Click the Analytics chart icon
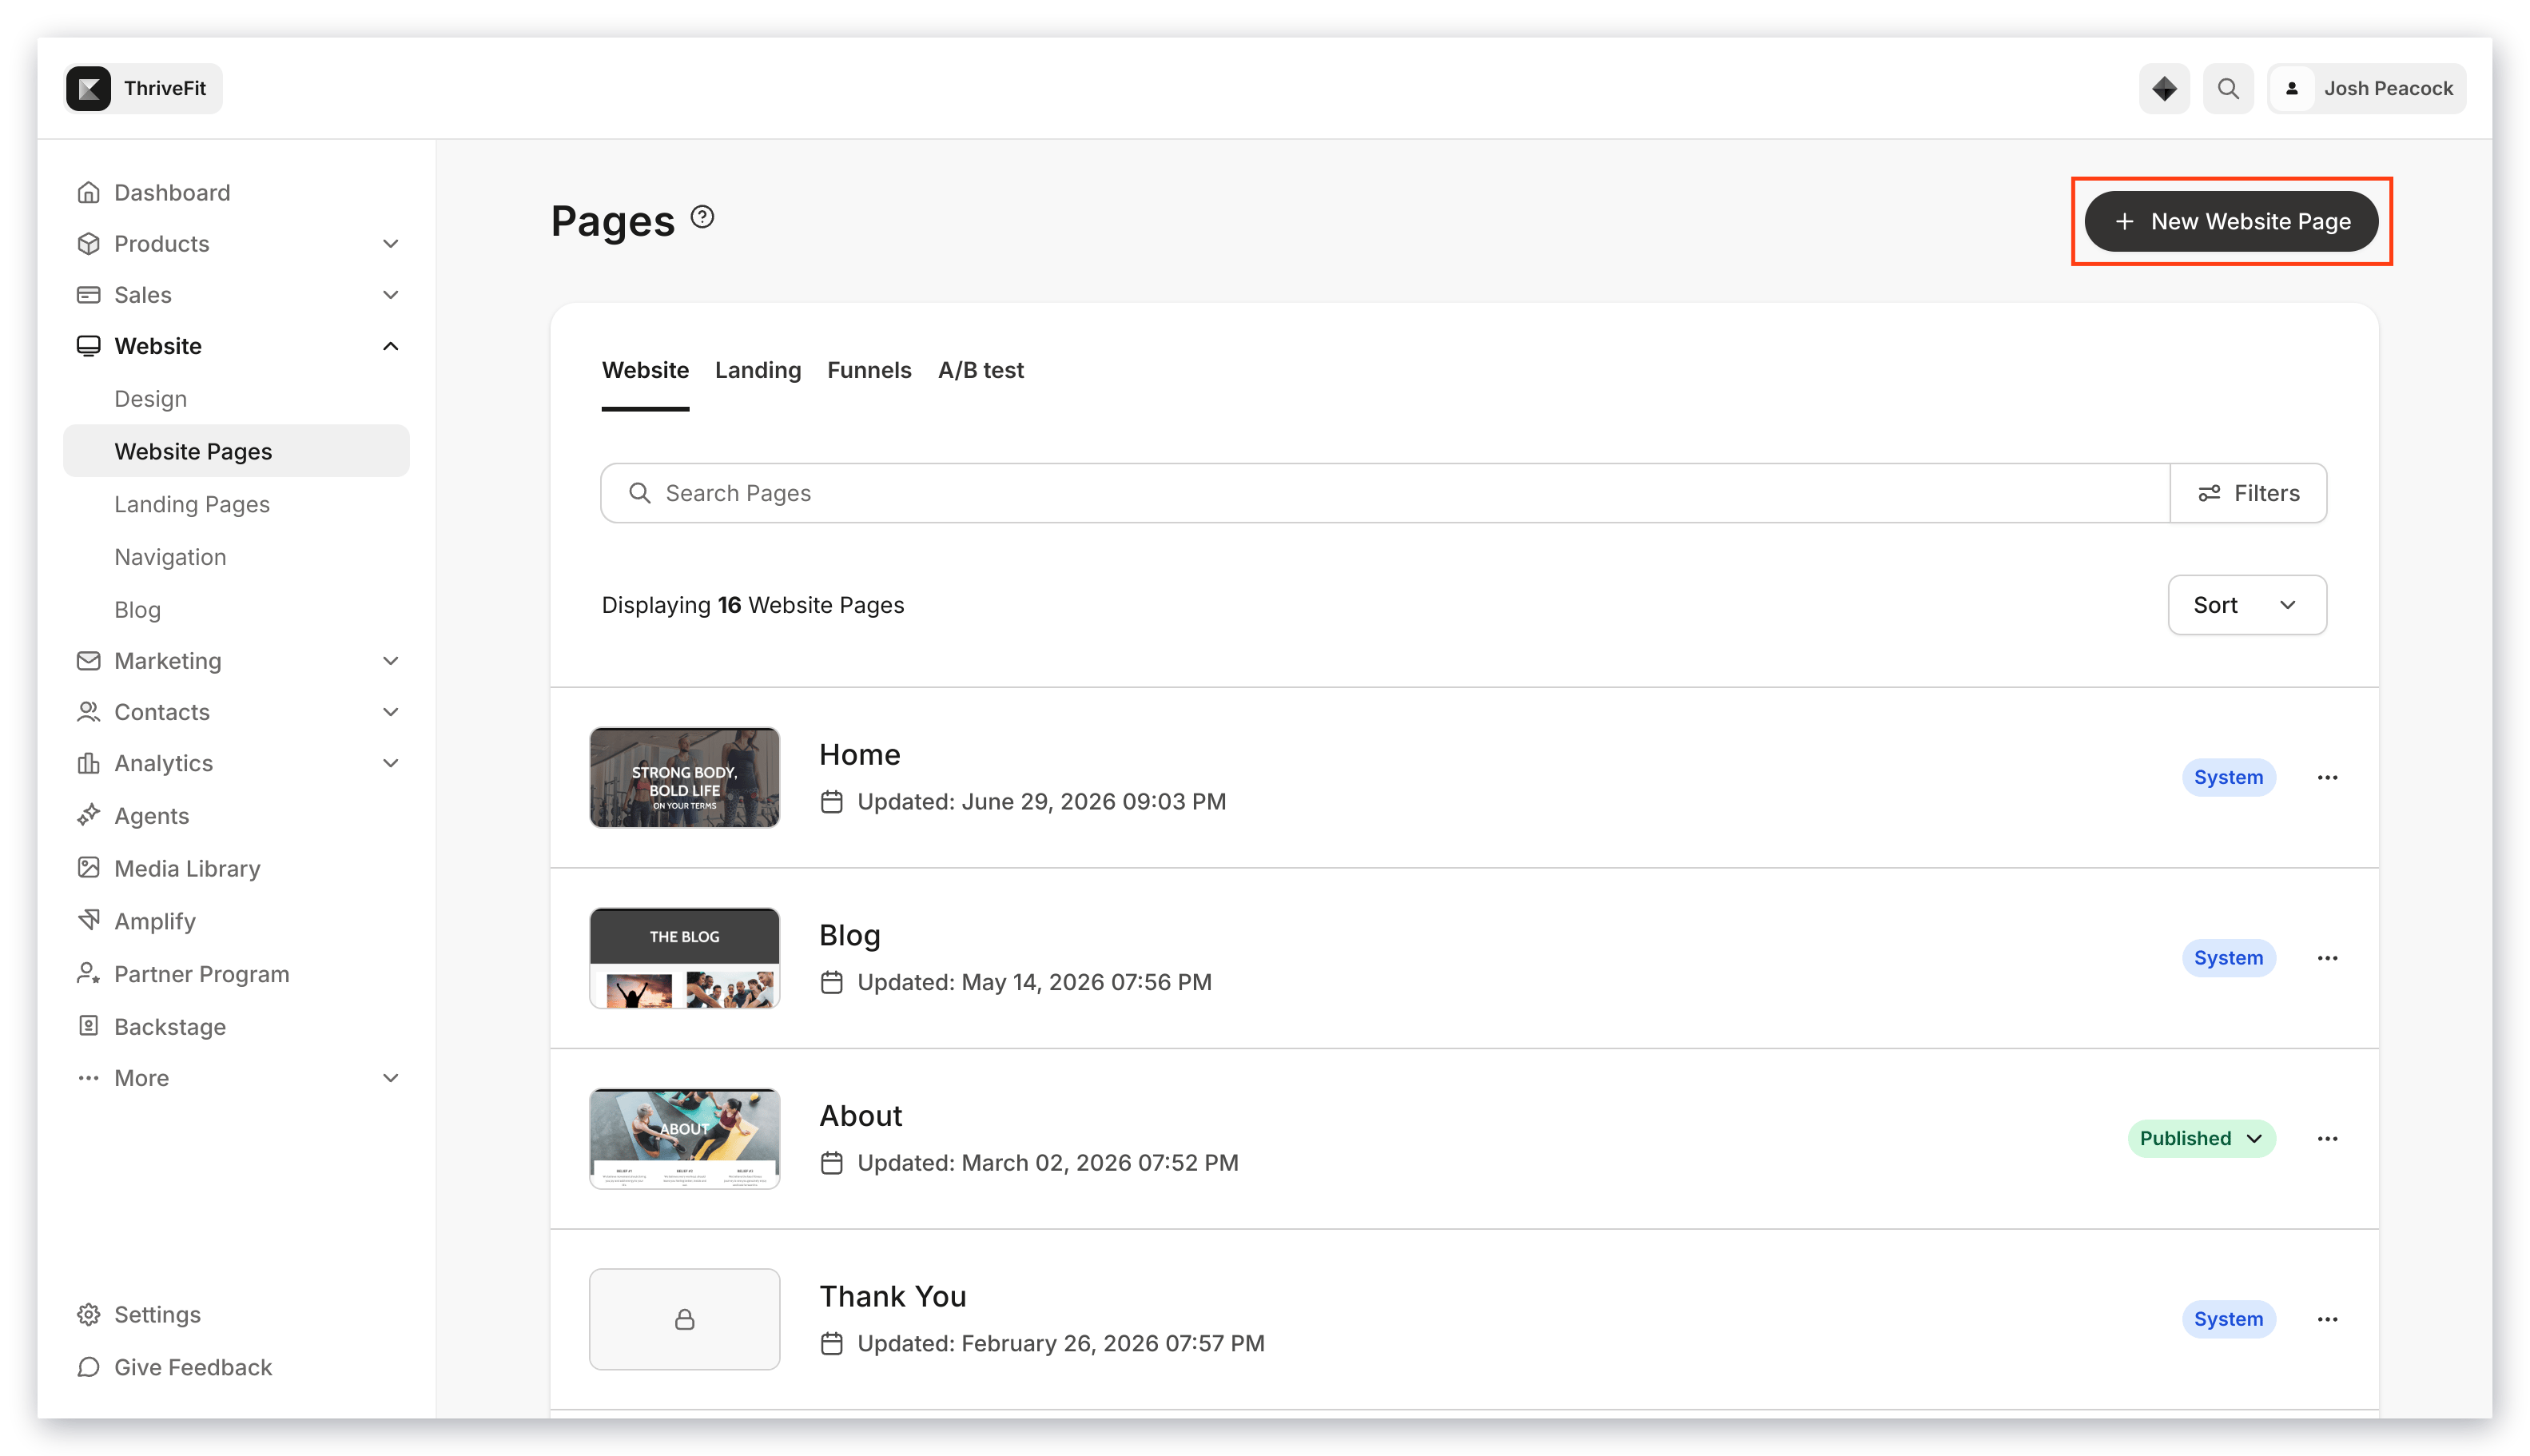The height and width of the screenshot is (1456, 2530). click(88, 763)
